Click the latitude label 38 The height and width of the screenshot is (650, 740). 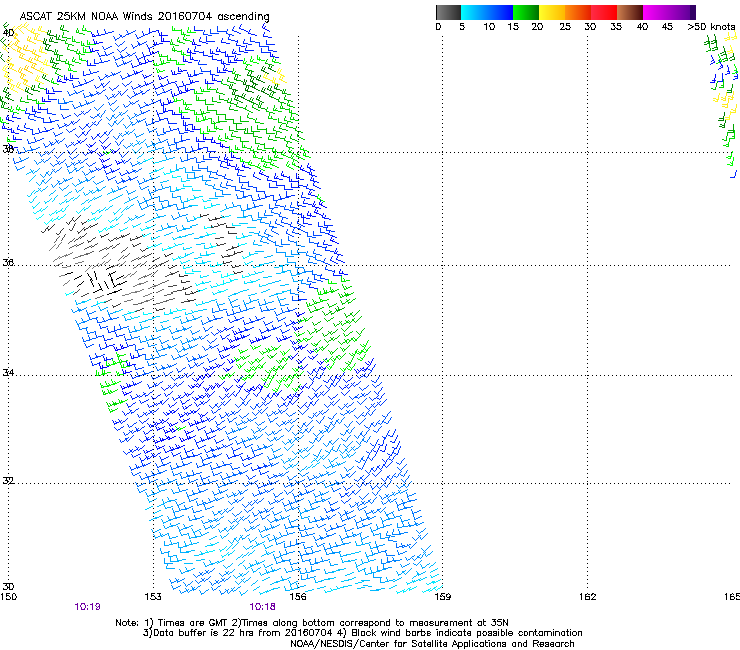coord(8,149)
